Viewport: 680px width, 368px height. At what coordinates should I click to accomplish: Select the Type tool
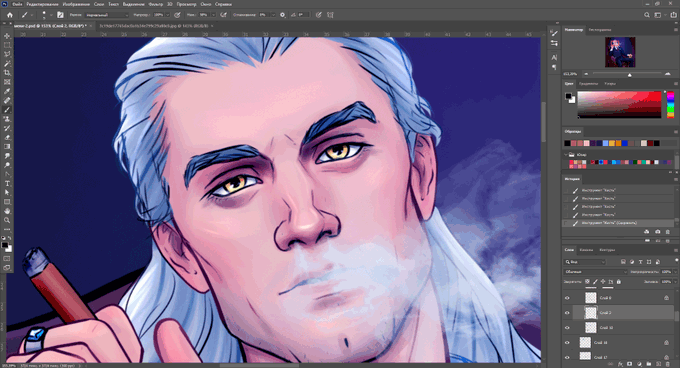tap(7, 183)
